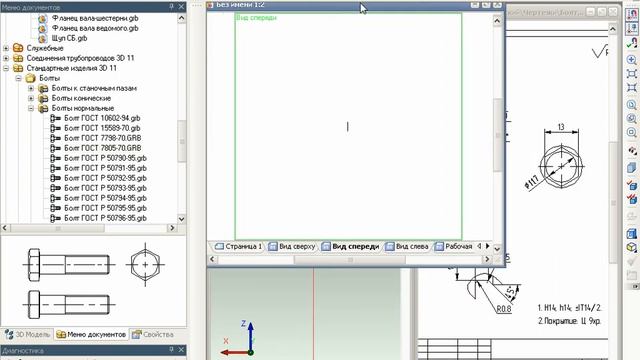Click the document tree scroll-left arrow

click(x=5, y=228)
